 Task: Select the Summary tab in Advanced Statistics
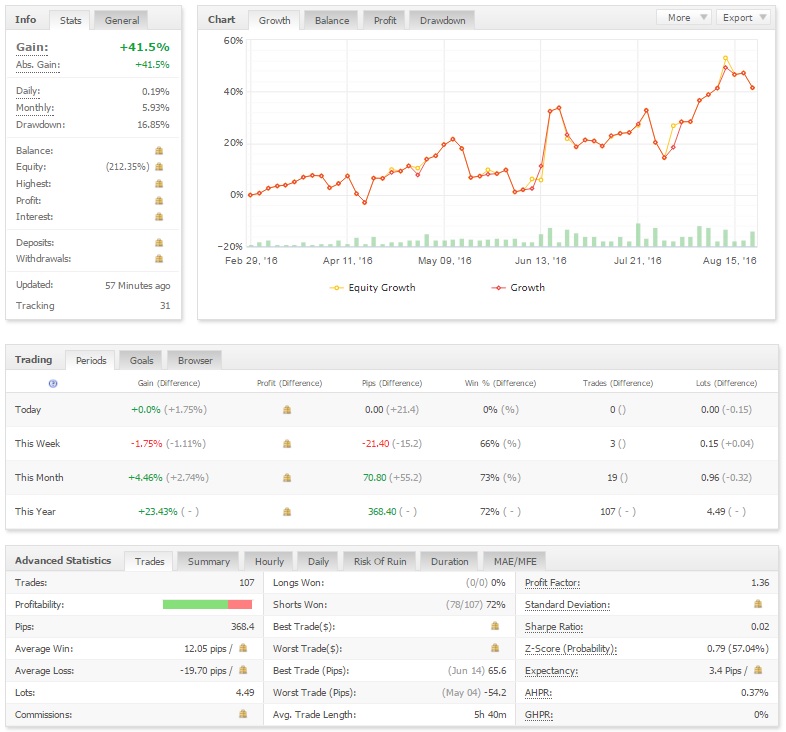pyautogui.click(x=209, y=562)
